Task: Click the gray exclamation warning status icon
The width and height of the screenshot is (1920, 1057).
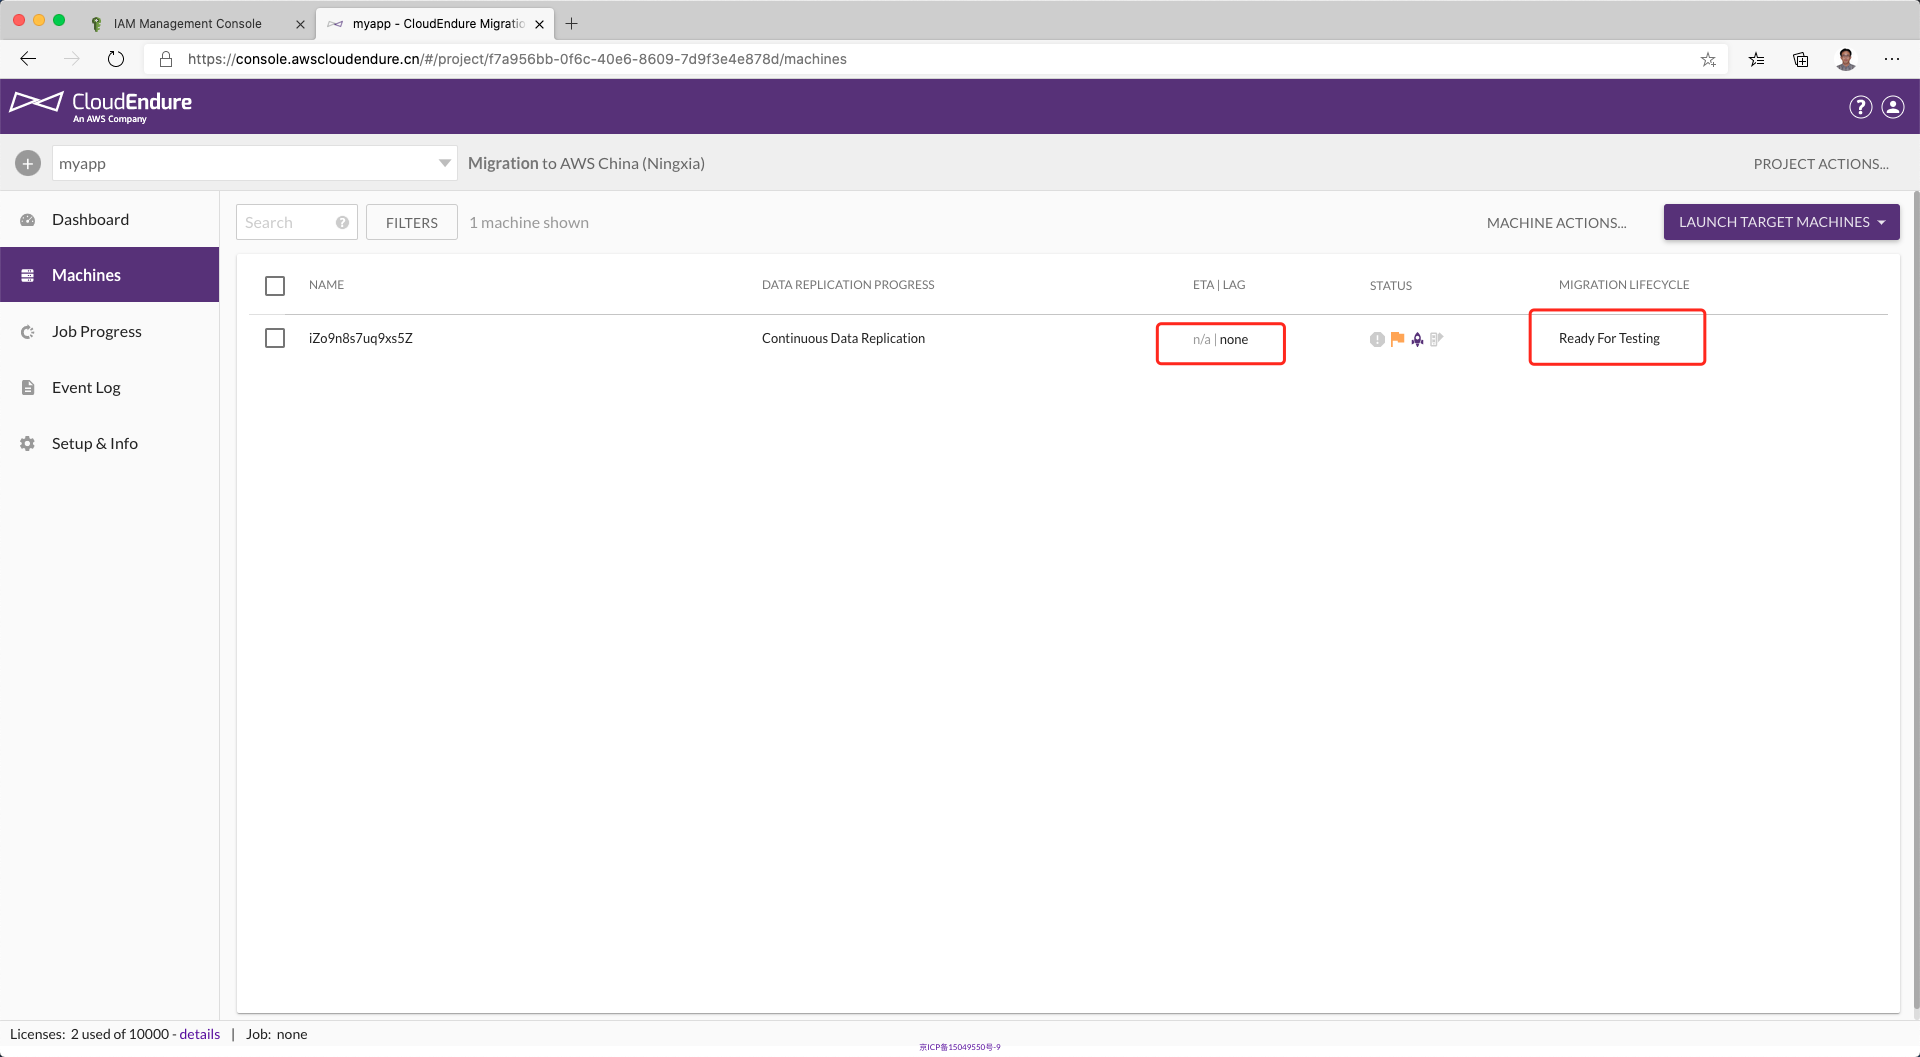Action: click(1377, 339)
